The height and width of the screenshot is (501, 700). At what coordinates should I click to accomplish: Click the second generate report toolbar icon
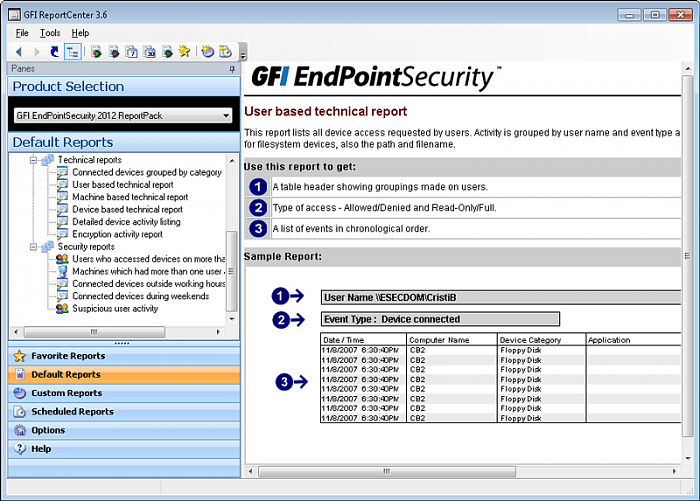coord(114,52)
